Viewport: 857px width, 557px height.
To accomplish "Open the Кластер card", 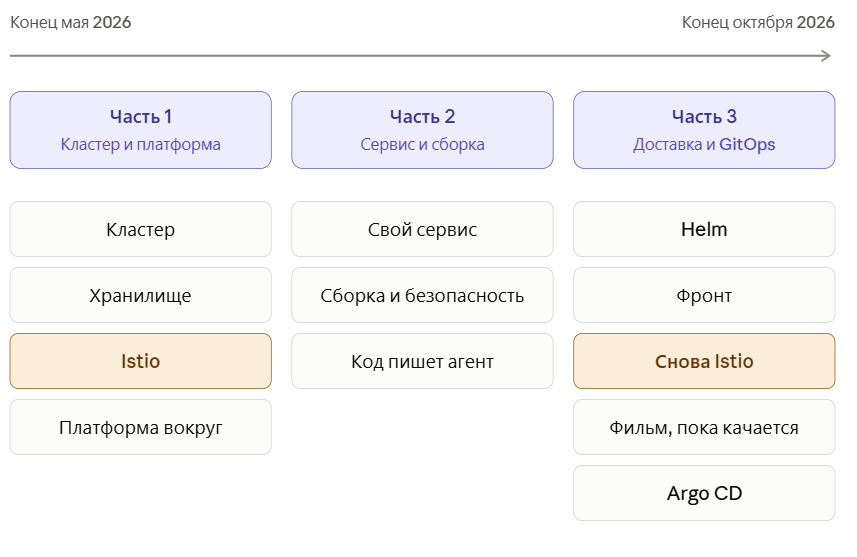I will tap(140, 229).
